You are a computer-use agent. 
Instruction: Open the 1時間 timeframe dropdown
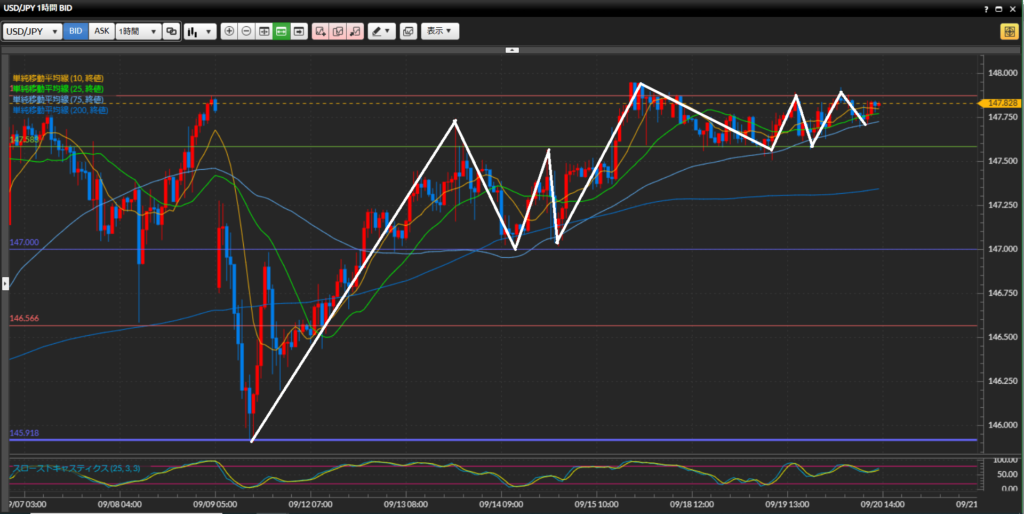pyautogui.click(x=137, y=31)
